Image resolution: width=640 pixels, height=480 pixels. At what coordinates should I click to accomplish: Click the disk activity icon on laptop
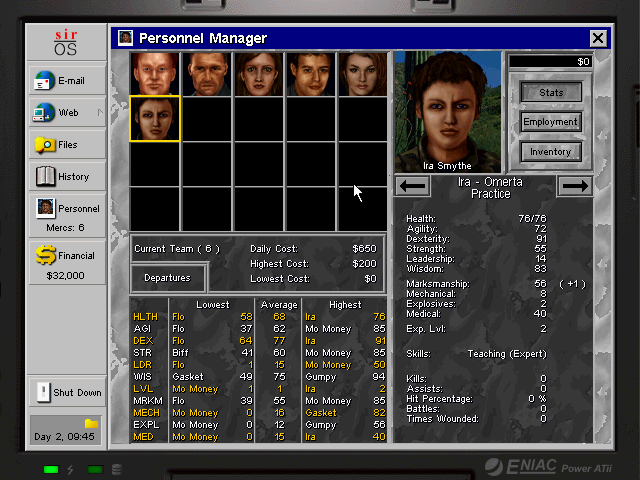pyautogui.click(x=117, y=469)
